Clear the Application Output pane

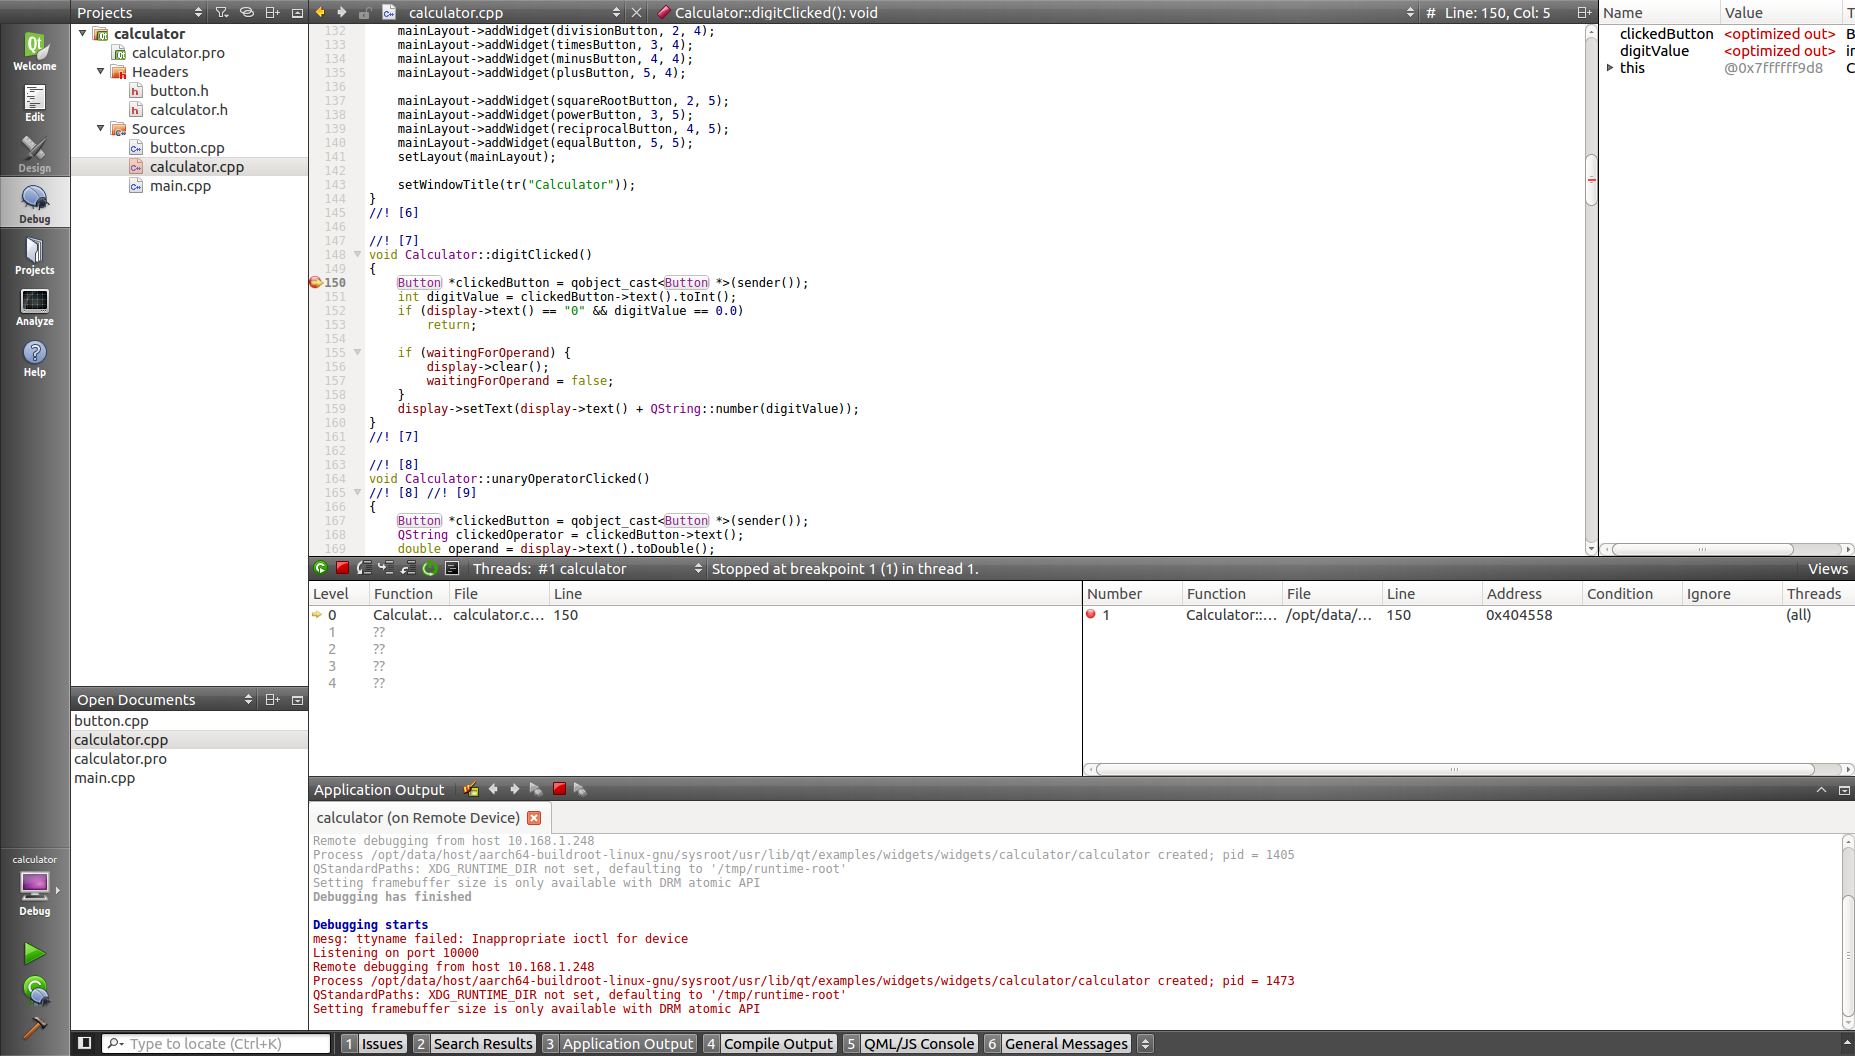[x=471, y=790]
